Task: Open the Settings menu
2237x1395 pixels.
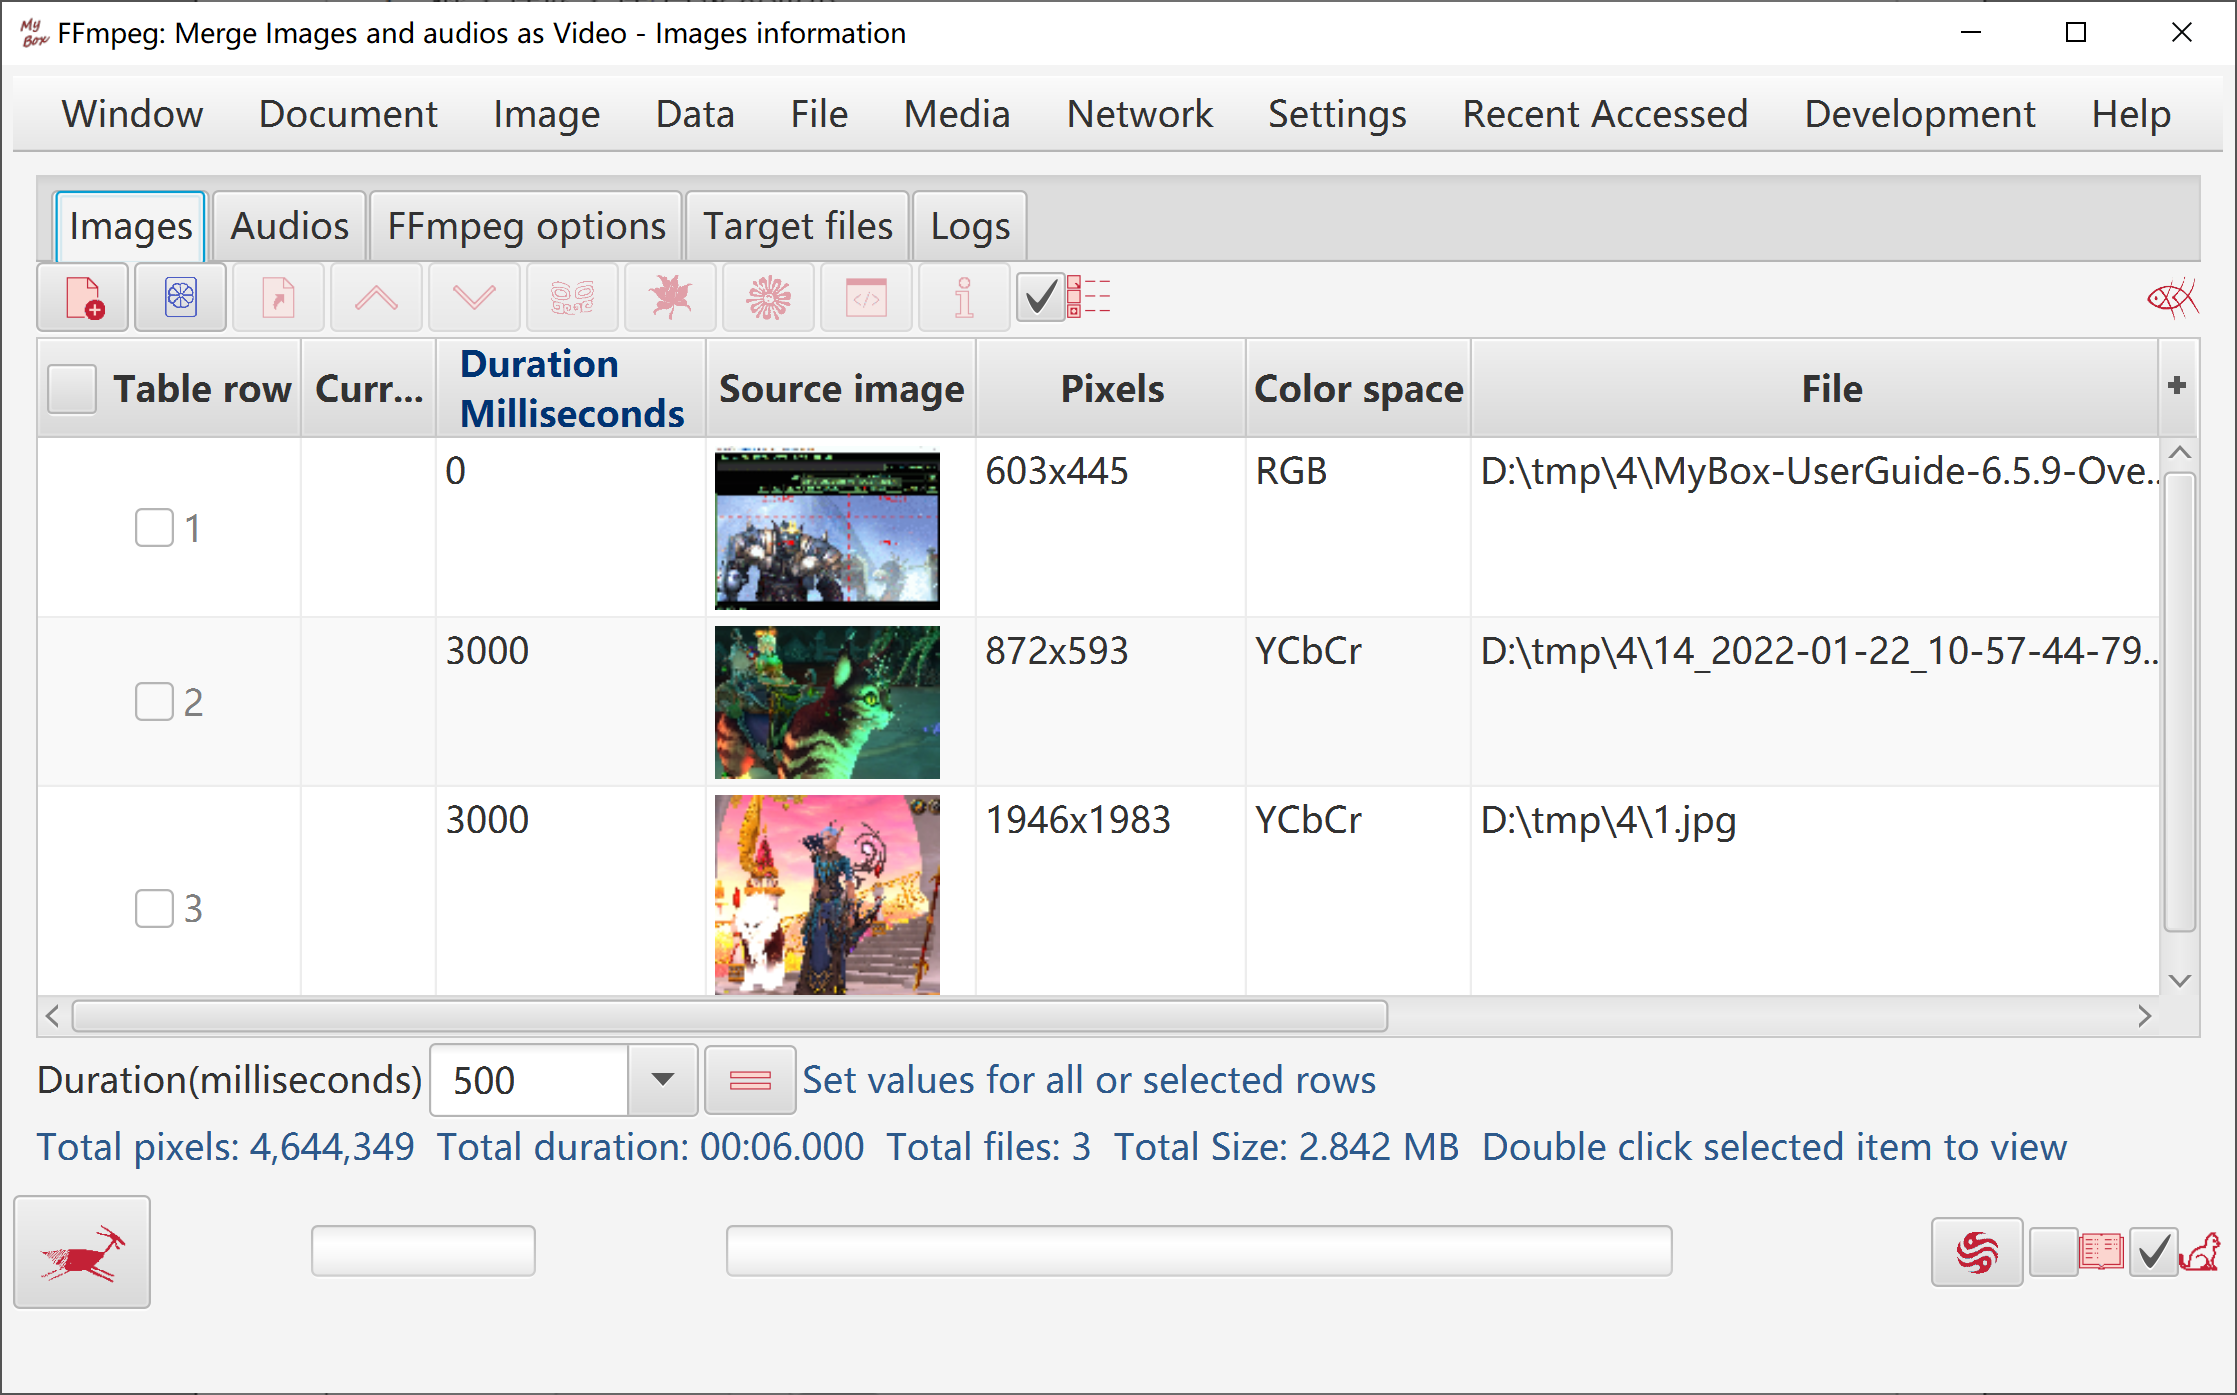Action: [x=1337, y=114]
